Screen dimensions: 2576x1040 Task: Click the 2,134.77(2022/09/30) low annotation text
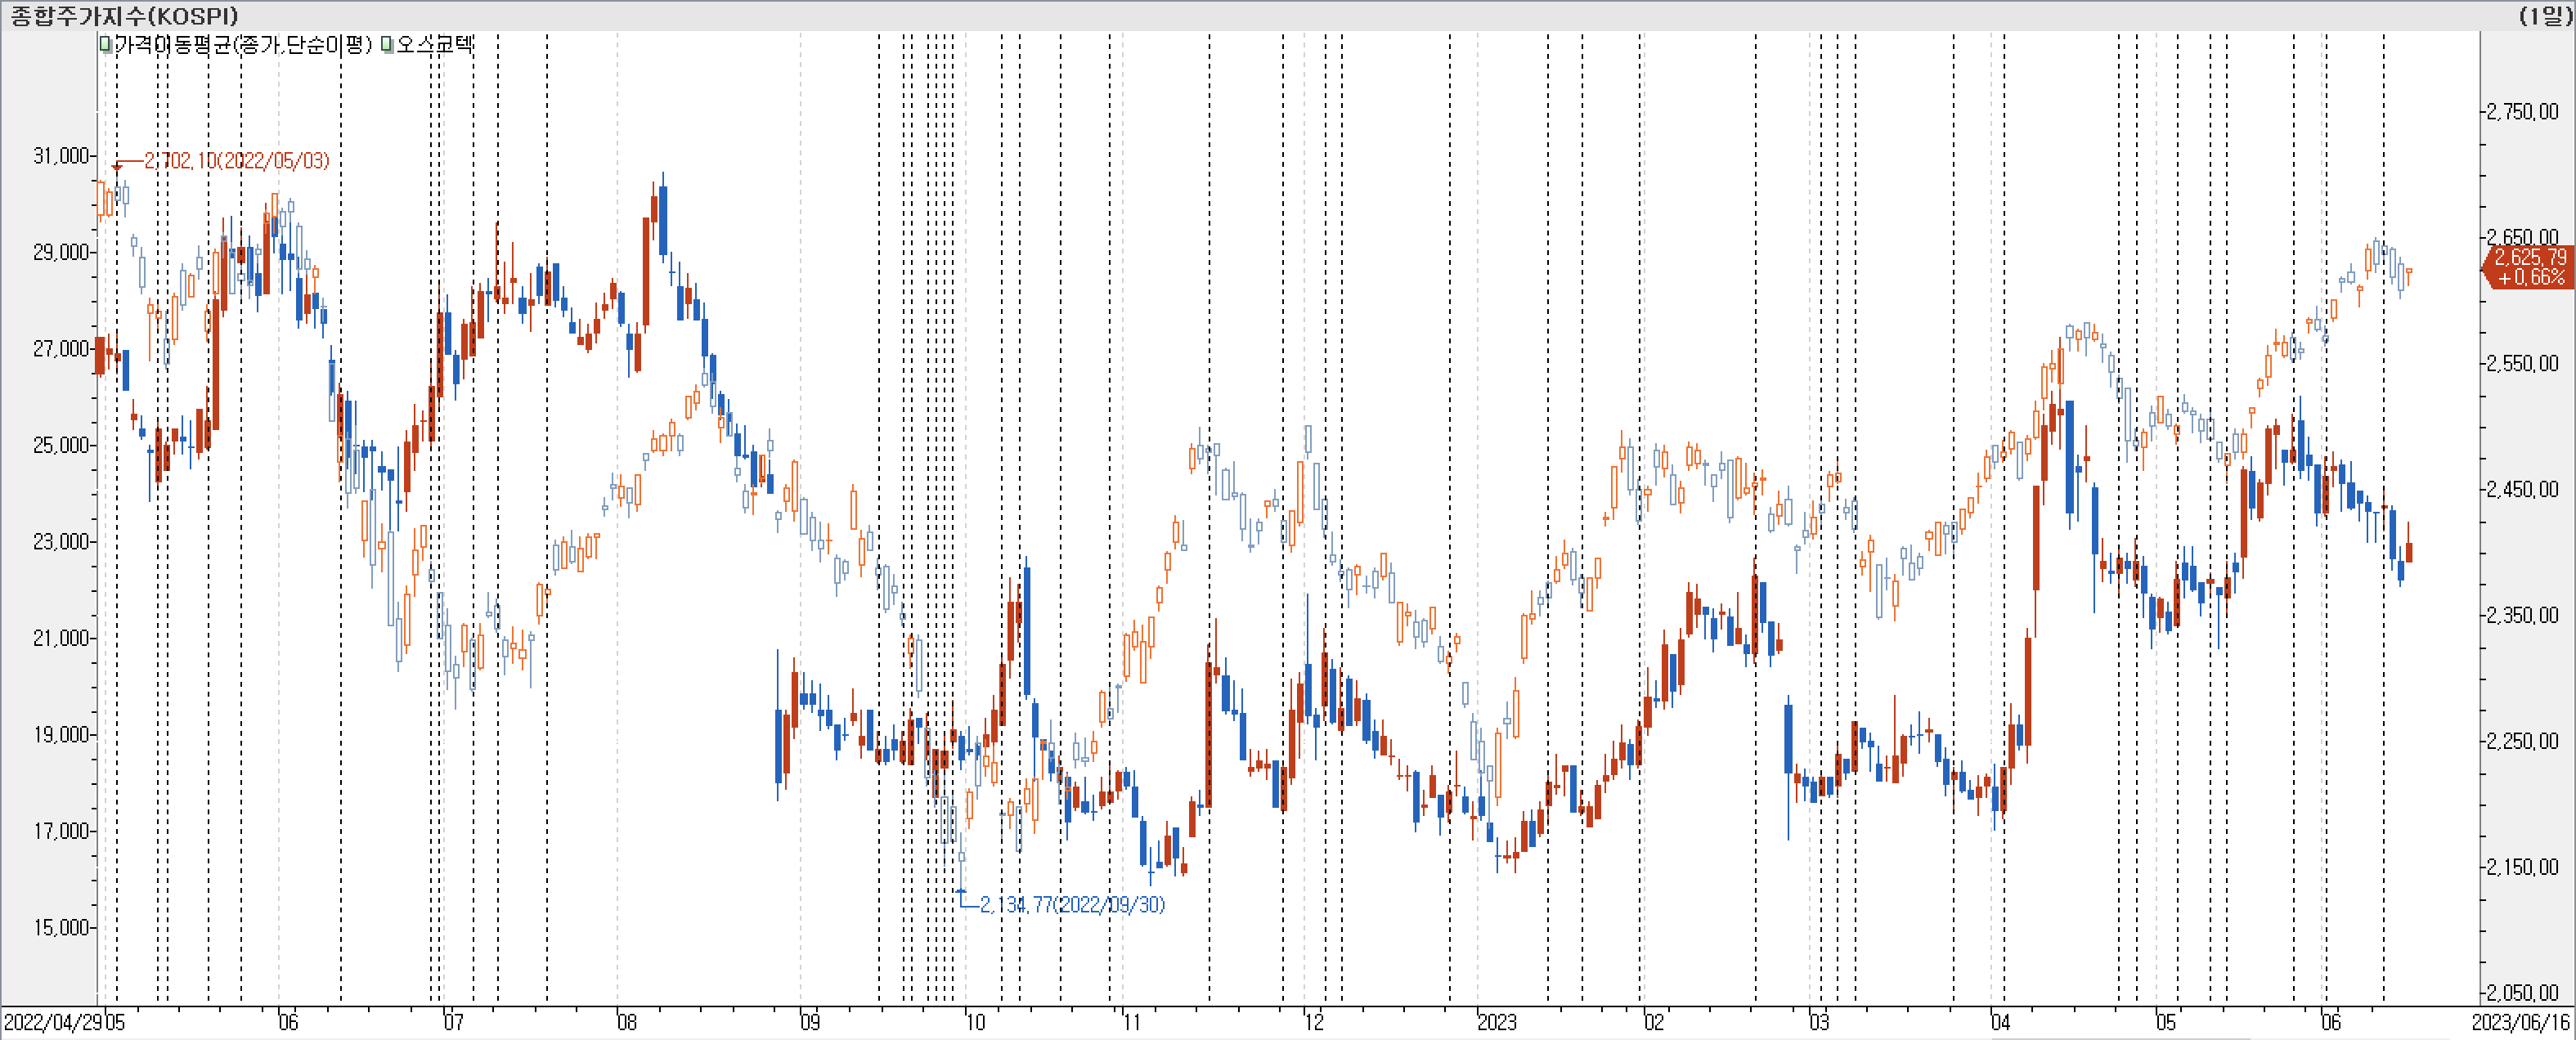1072,905
